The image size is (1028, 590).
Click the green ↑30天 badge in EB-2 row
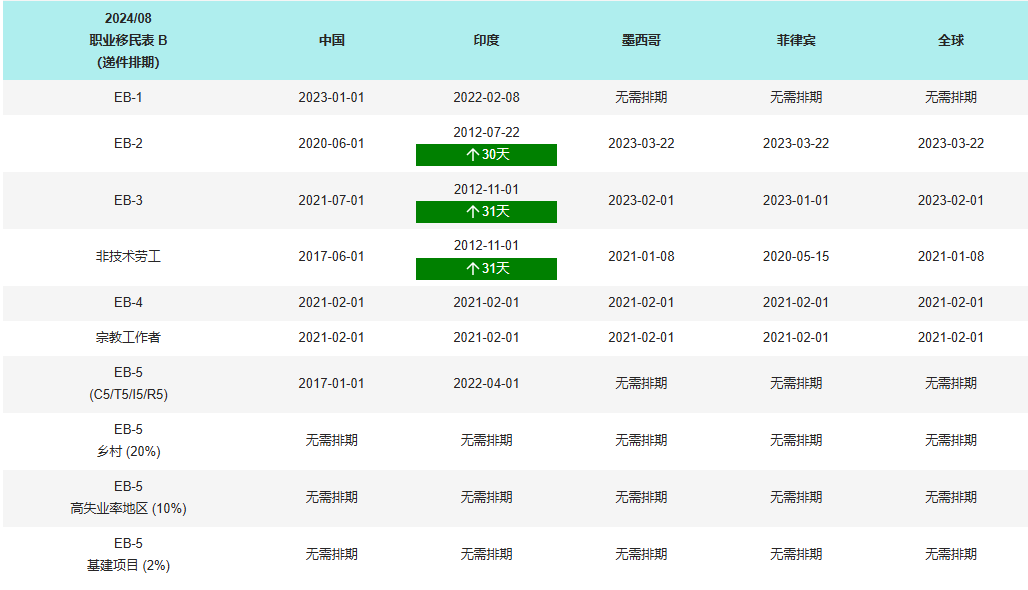(x=486, y=155)
